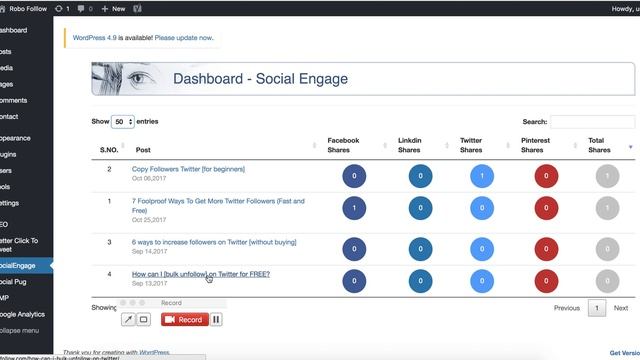Click Facebook shares circle for 6 ways post
Image resolution: width=640 pixels, height=360 pixels.
point(354,249)
